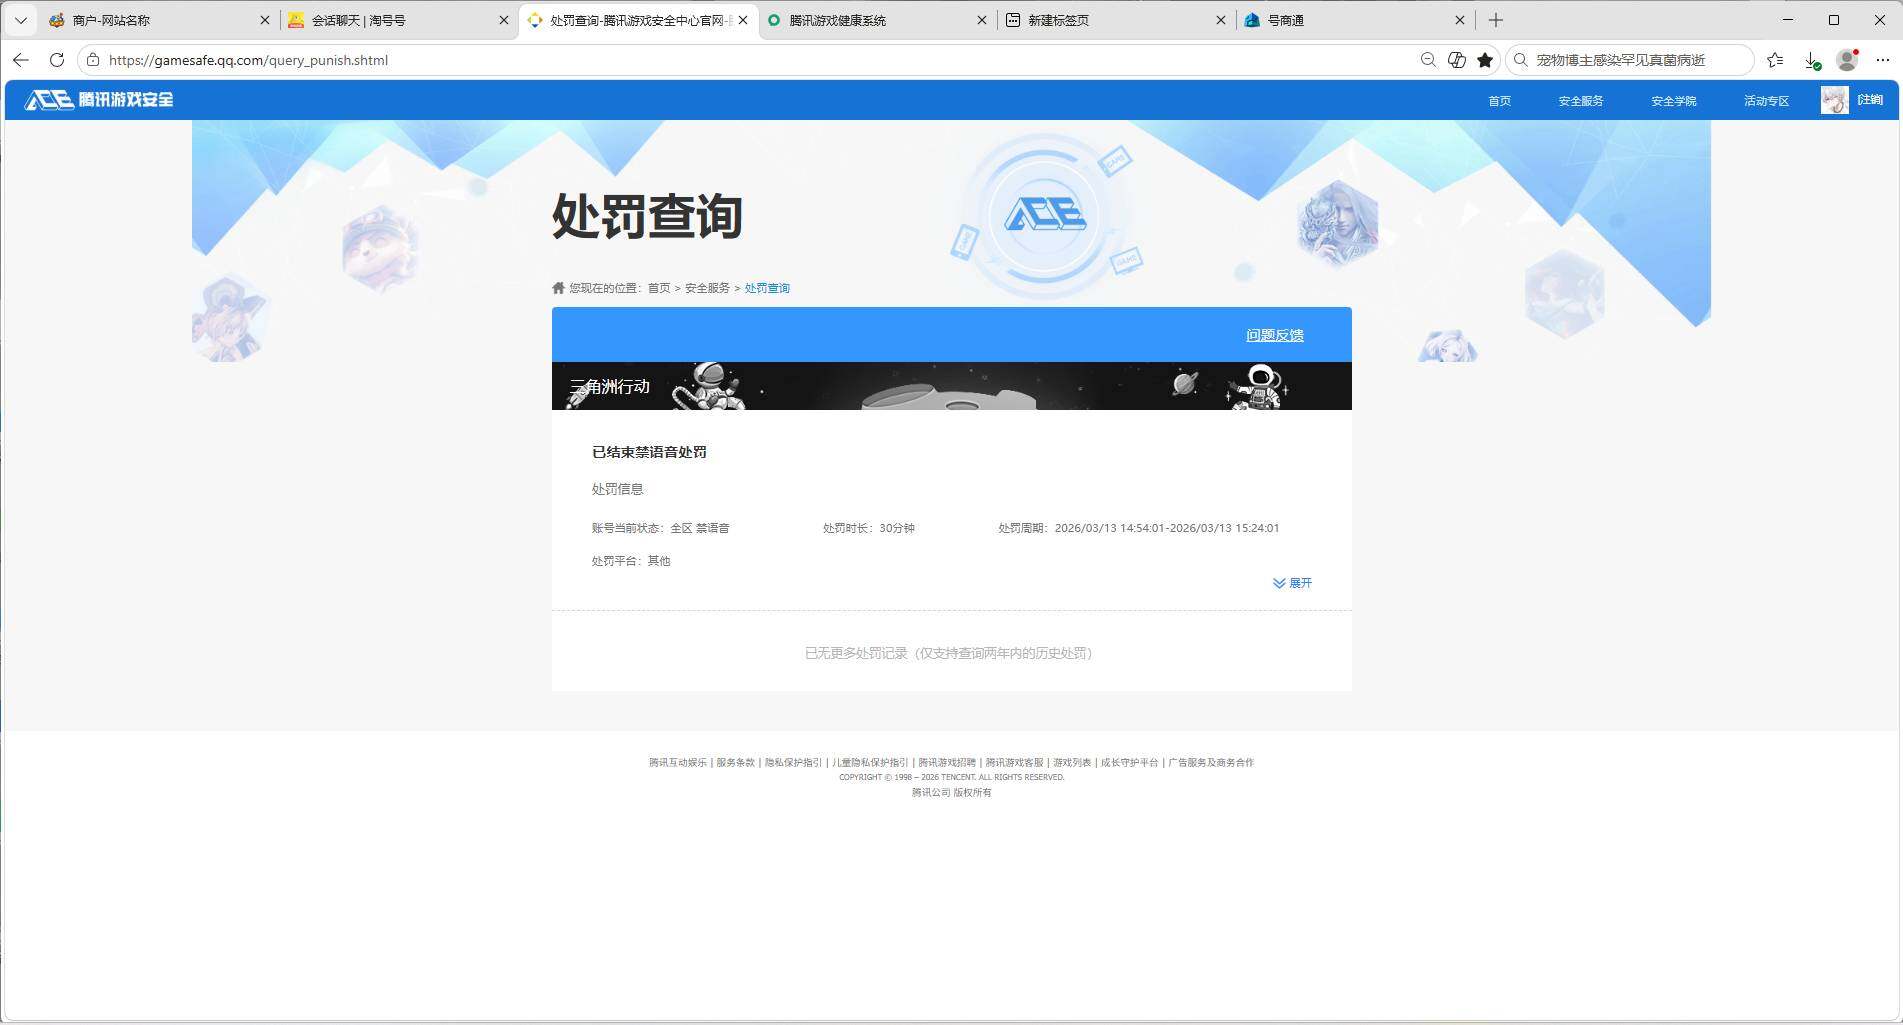The image size is (1903, 1025).
Task: Click 首页 in the breadcrumb
Action: point(659,288)
